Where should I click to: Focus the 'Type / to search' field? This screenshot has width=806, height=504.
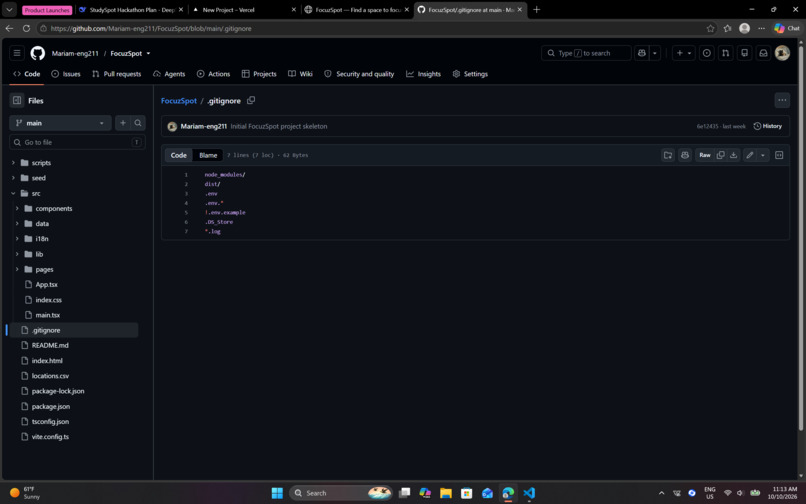click(586, 53)
